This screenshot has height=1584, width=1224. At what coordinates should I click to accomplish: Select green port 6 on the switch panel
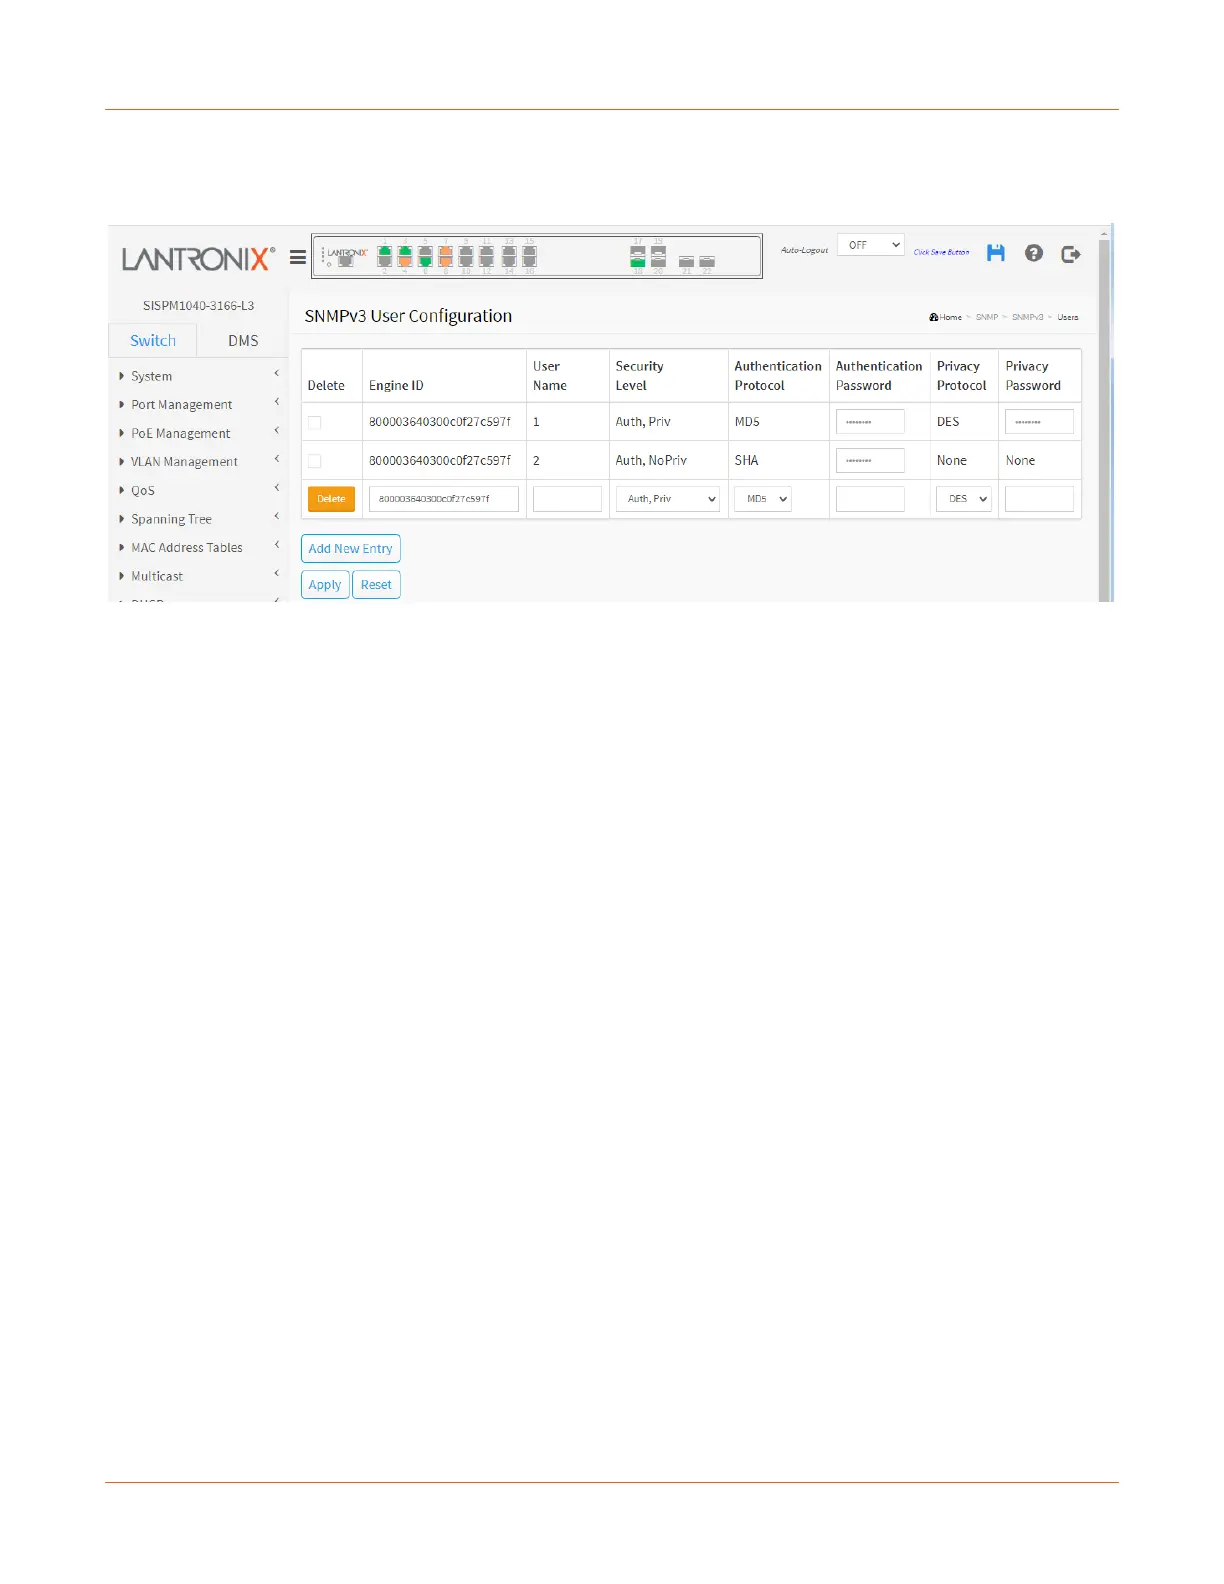425,261
